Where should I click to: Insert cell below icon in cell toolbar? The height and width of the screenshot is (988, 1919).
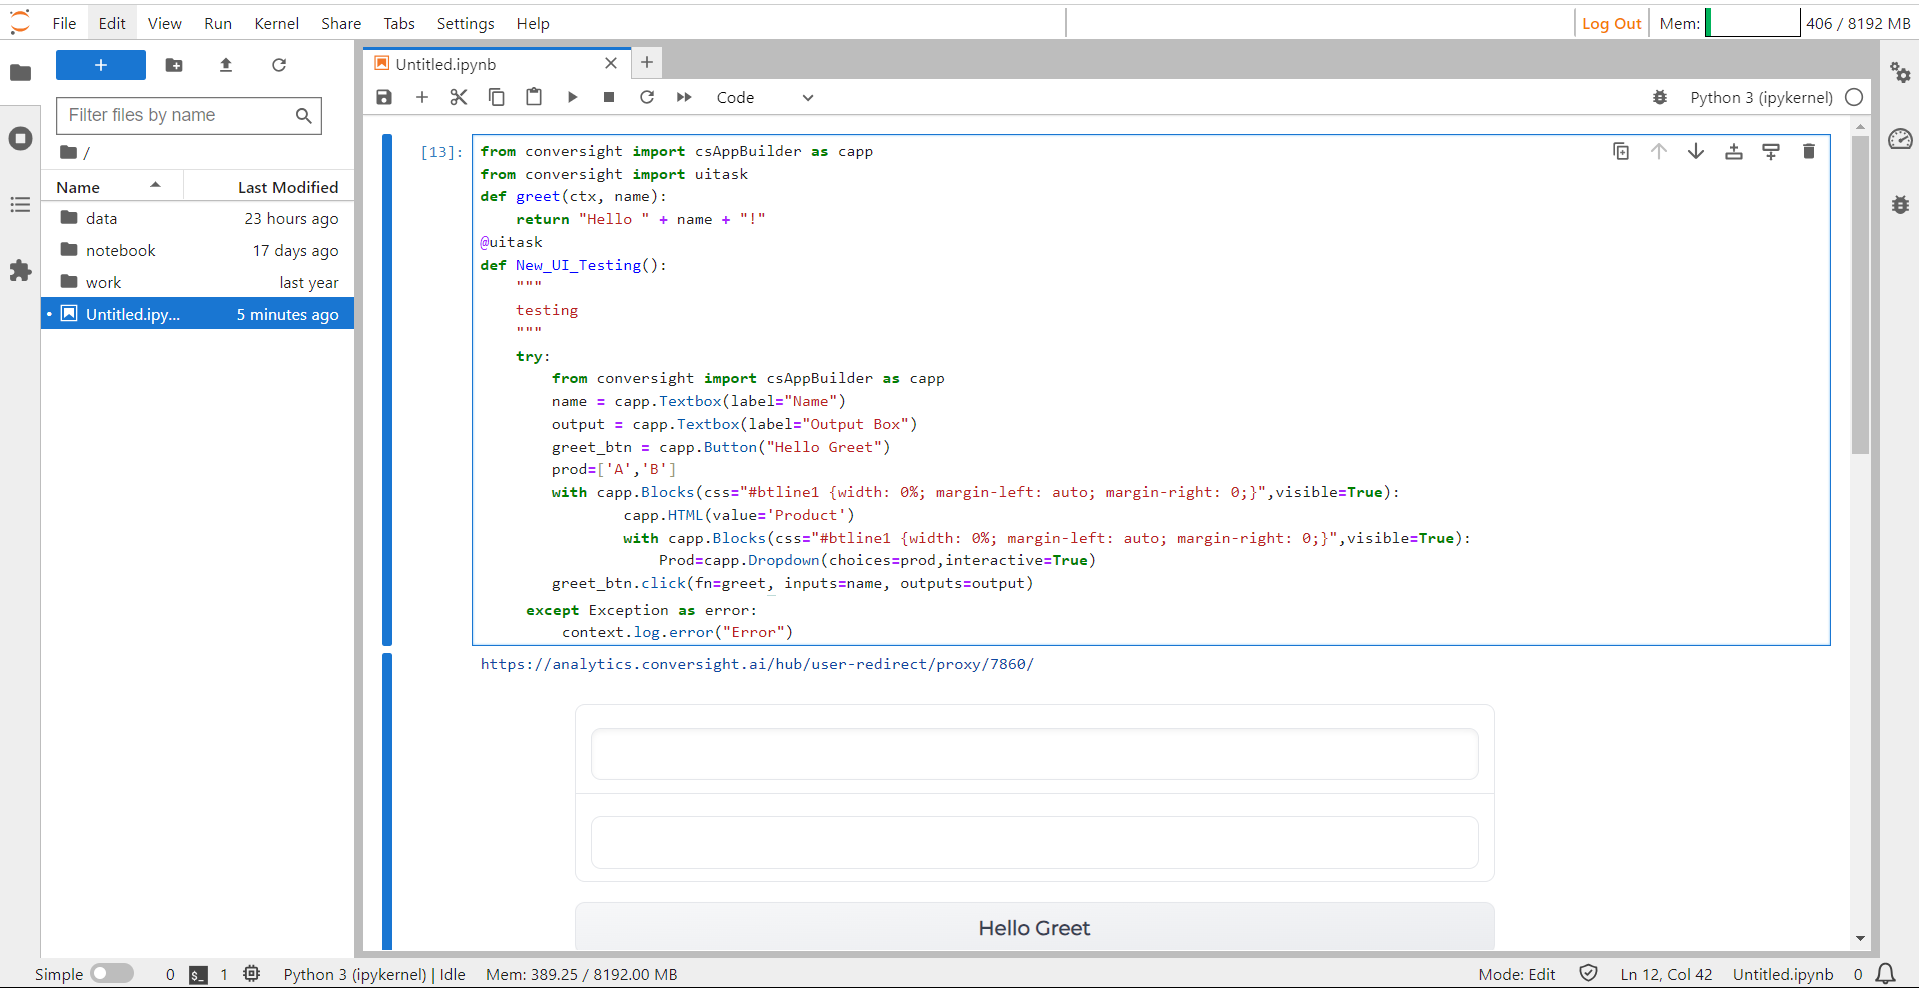tap(1771, 151)
